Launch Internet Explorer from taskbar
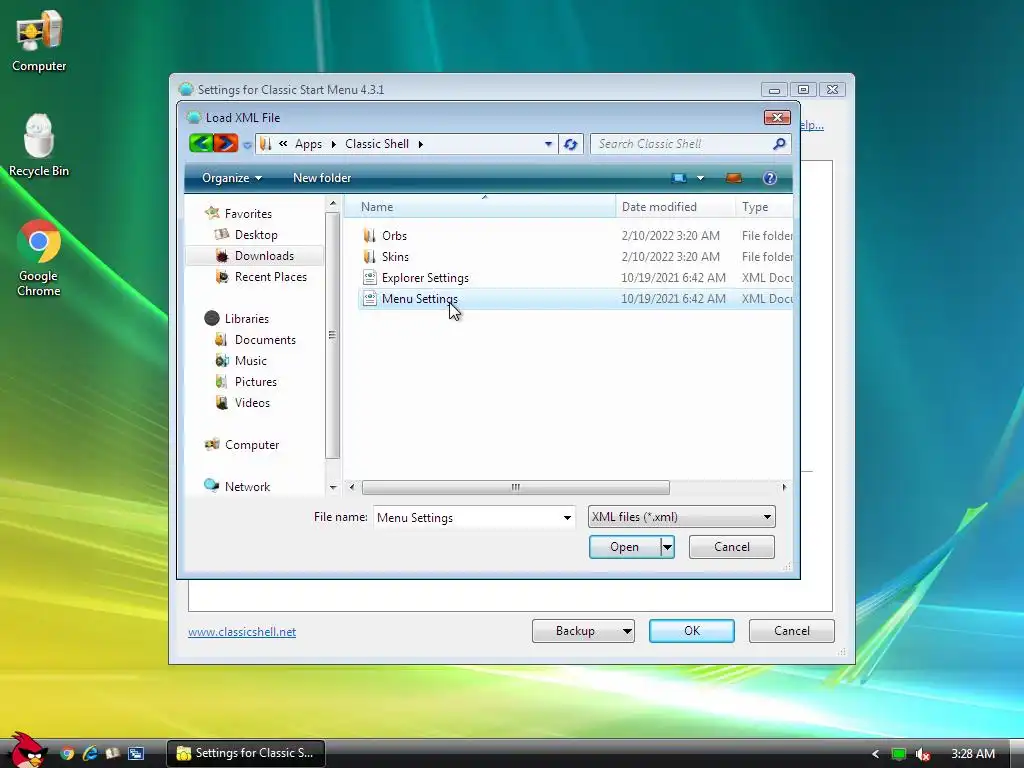The height and width of the screenshot is (768, 1024). pos(89,753)
